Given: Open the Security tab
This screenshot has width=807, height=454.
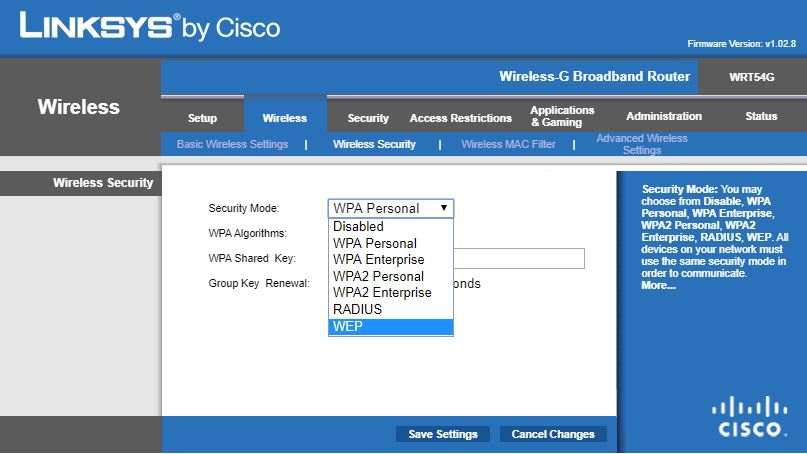Looking at the screenshot, I should 367,118.
